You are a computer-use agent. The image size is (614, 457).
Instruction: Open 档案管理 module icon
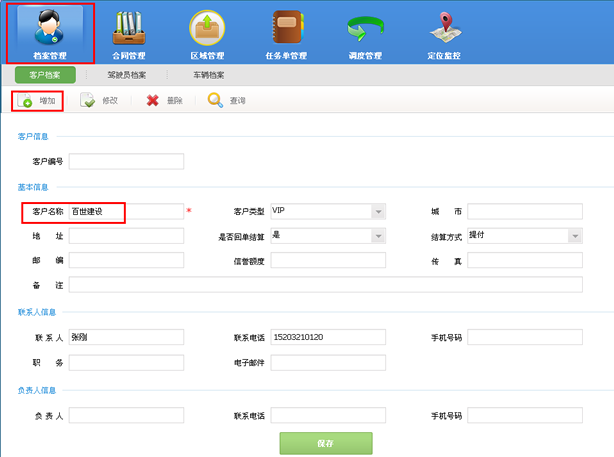[x=50, y=28]
